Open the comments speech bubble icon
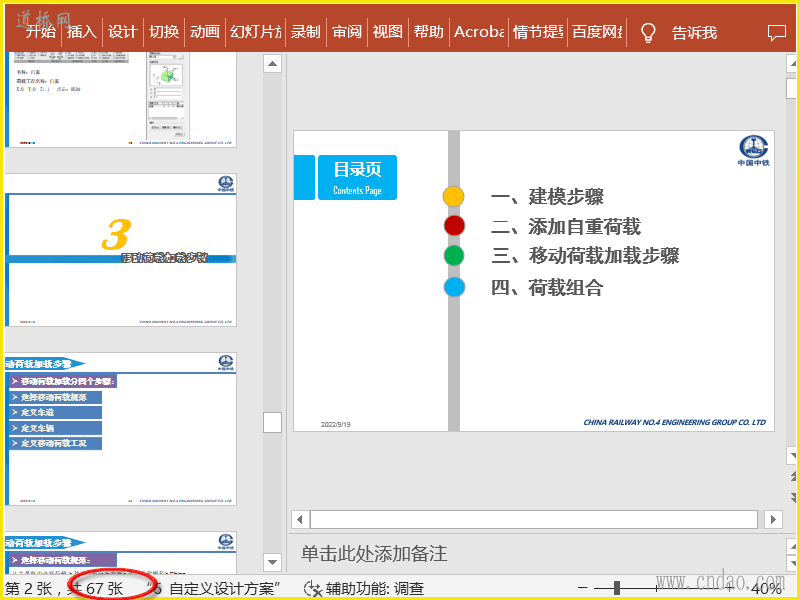 tap(777, 33)
